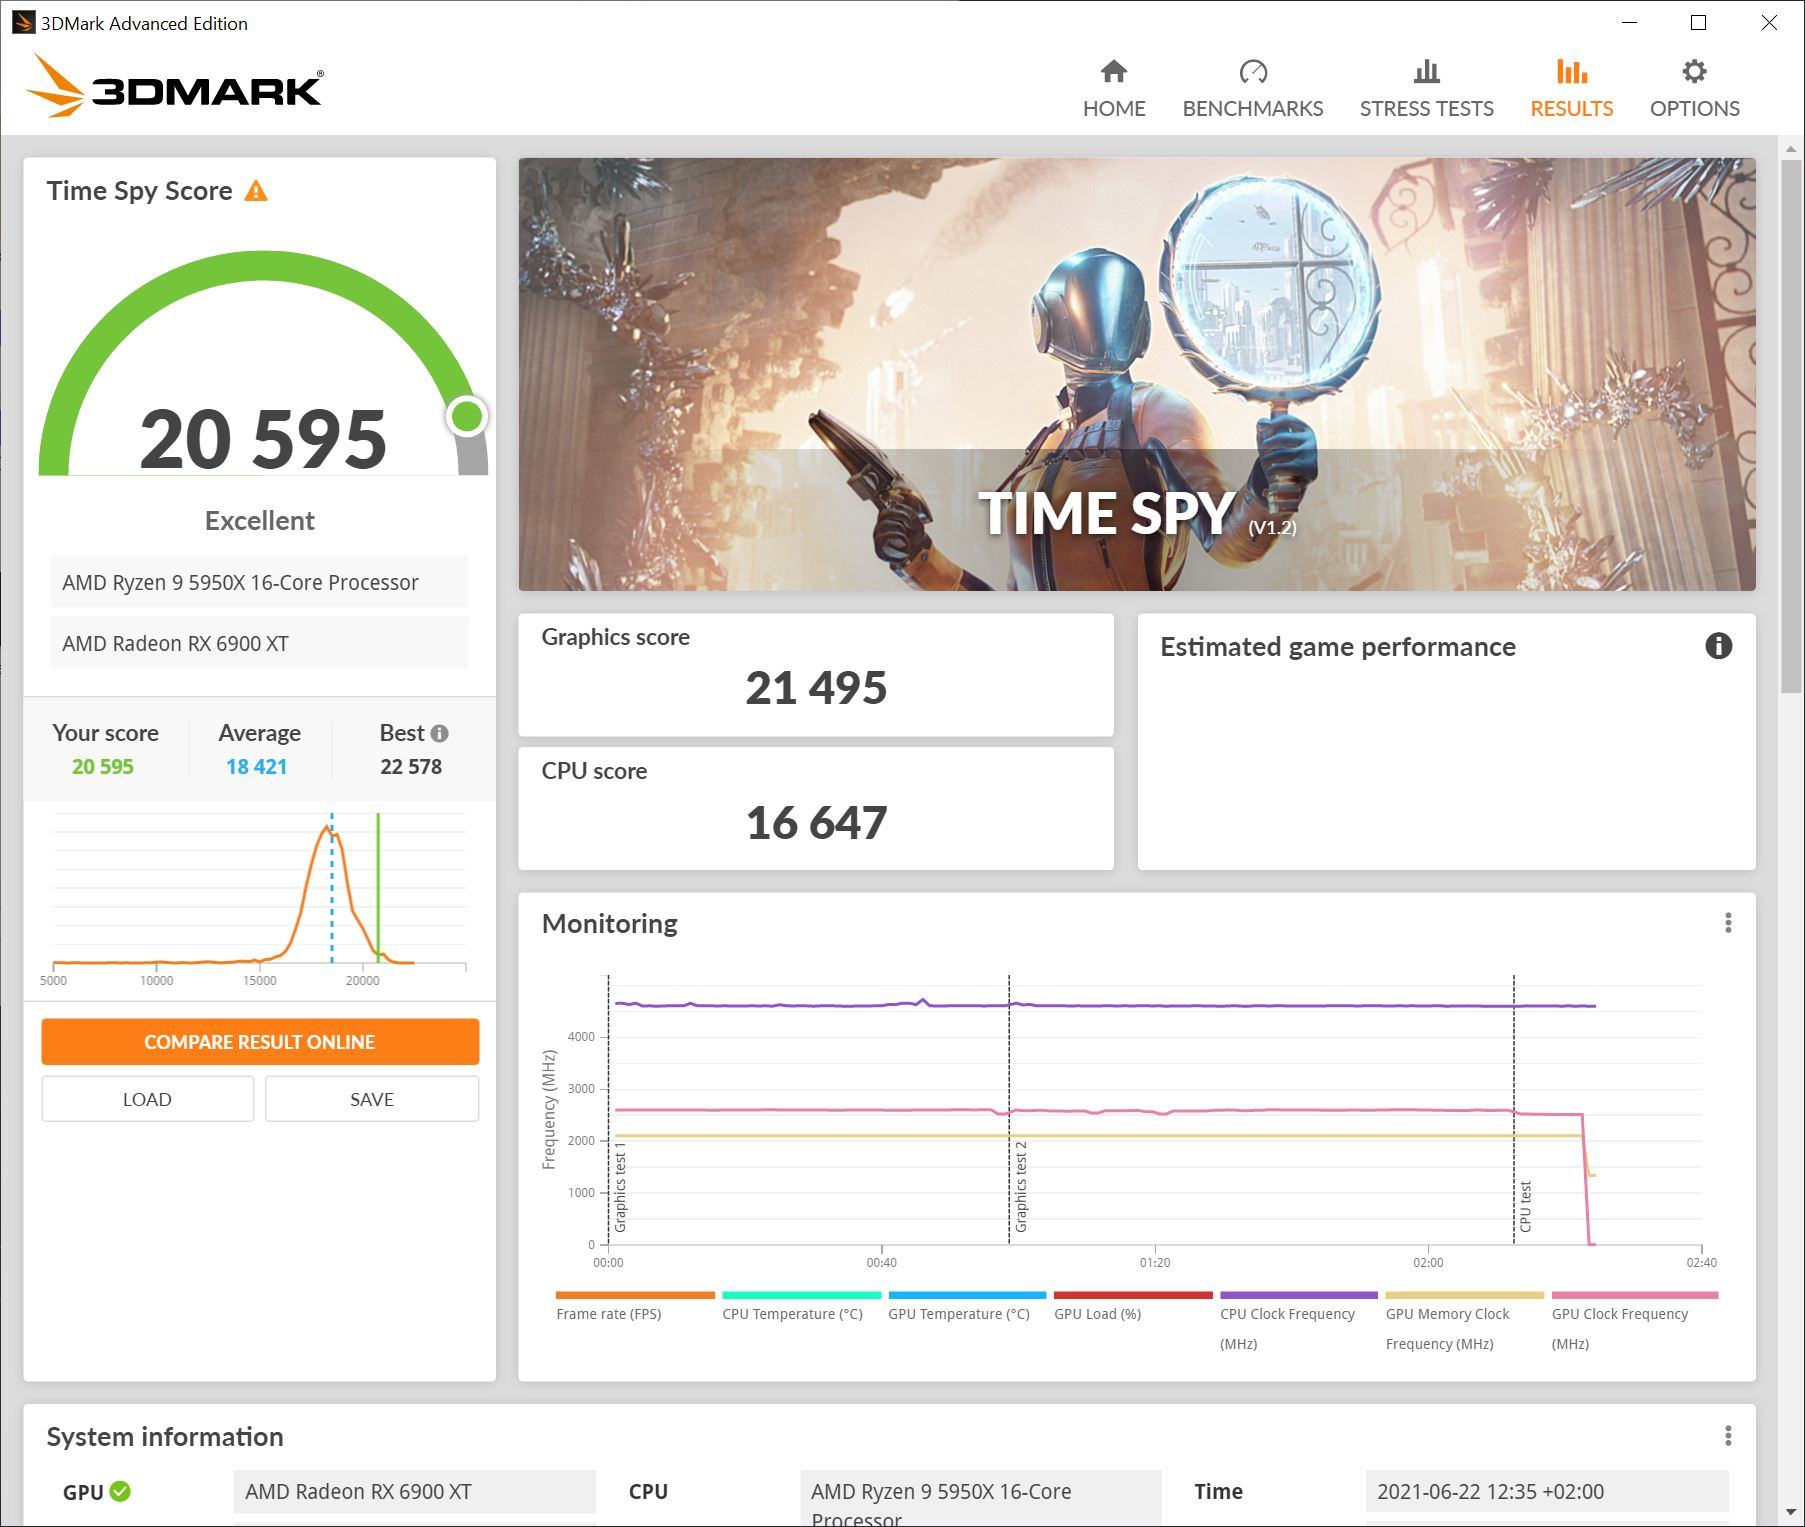Click the Results orange bars icon

pos(1571,71)
